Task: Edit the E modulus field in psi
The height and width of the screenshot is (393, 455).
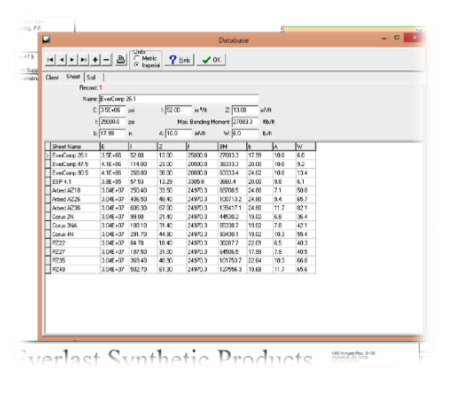Action: (x=112, y=110)
